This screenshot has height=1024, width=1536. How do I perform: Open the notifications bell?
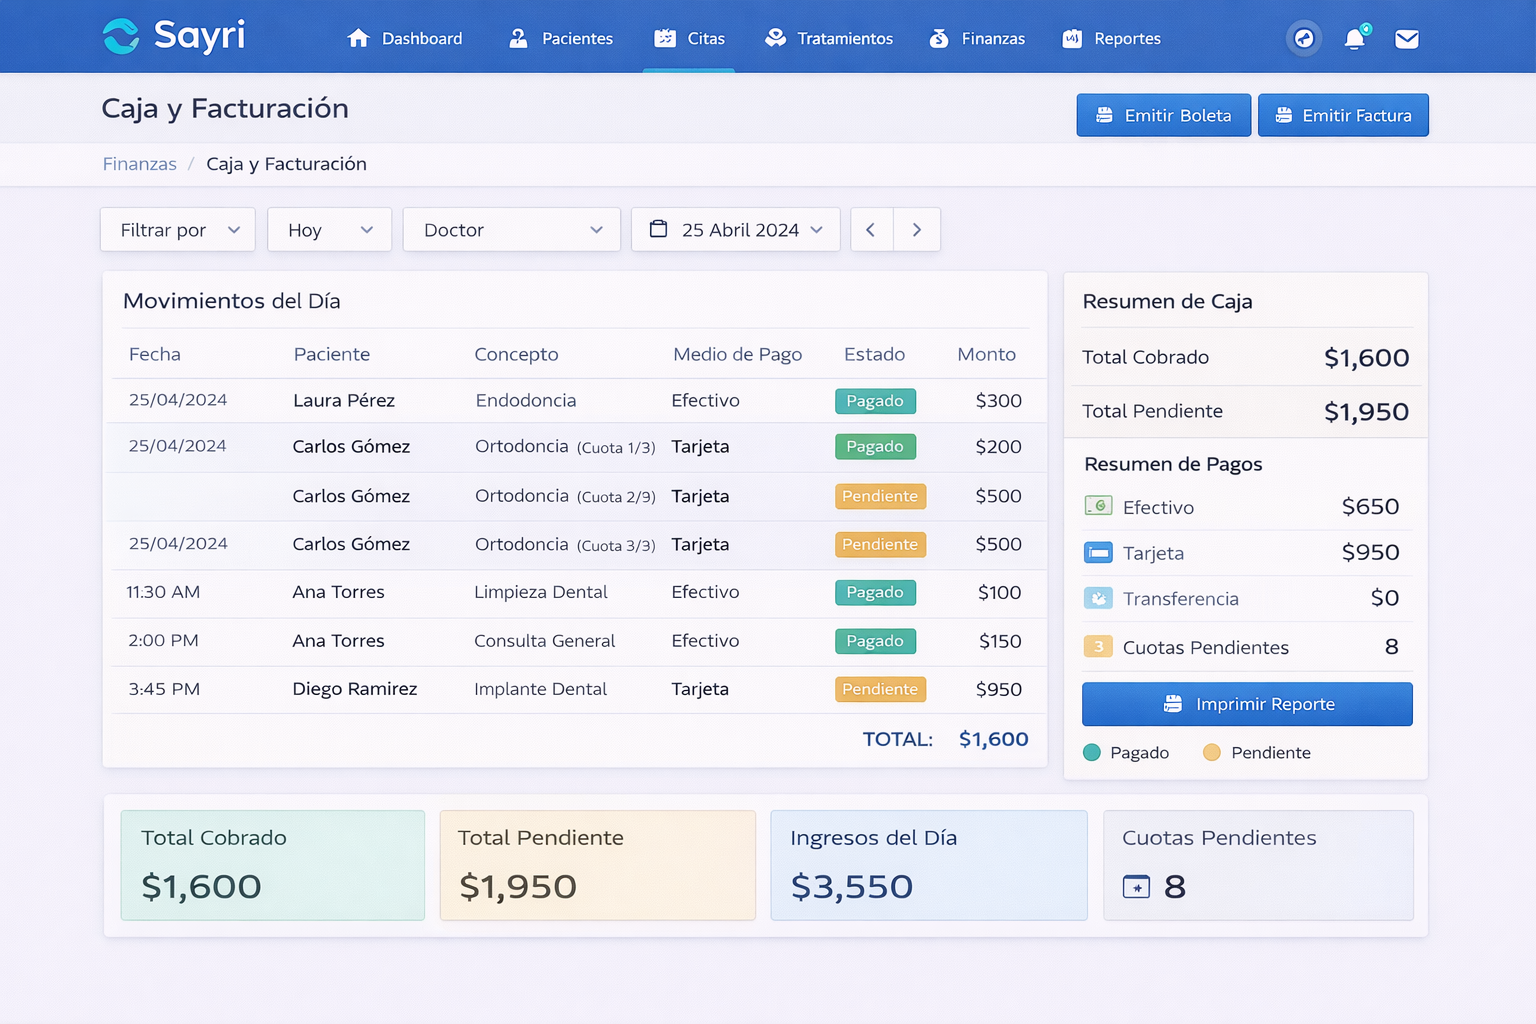tap(1354, 39)
